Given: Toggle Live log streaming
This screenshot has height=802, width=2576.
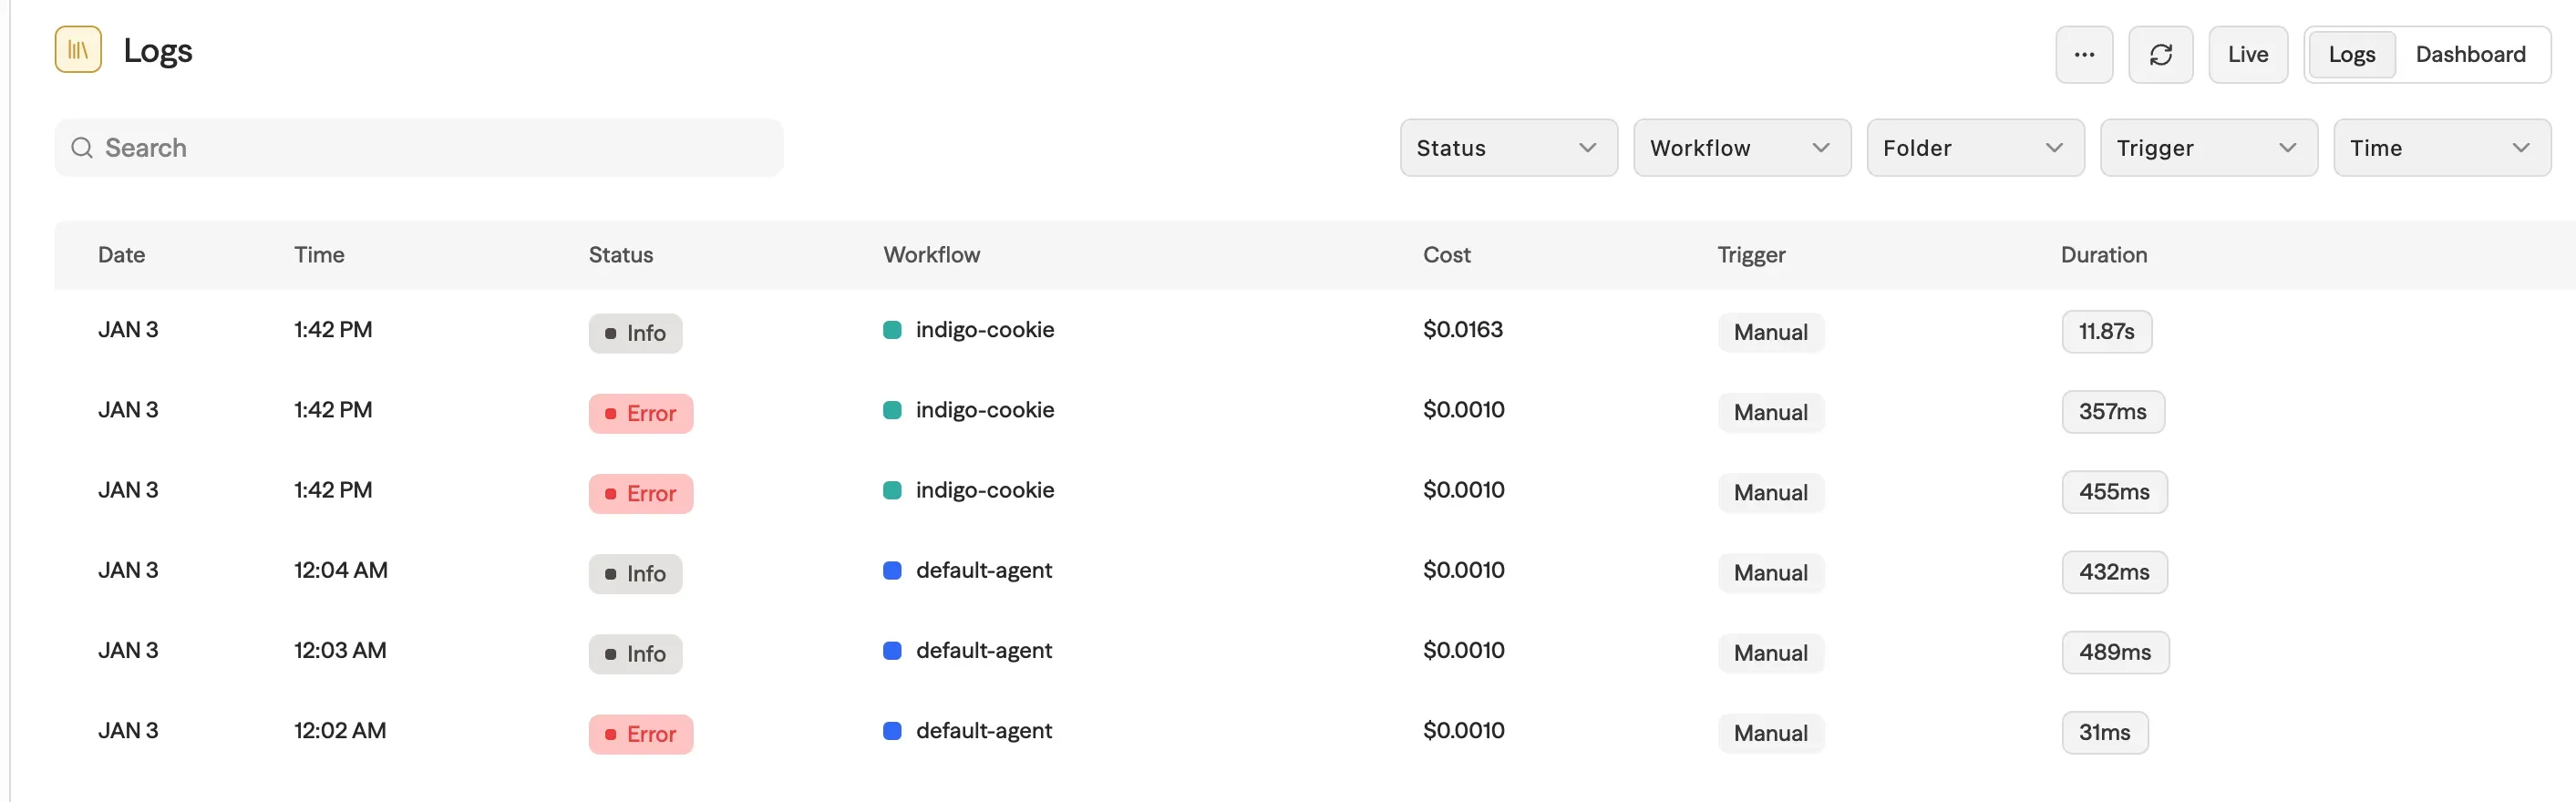Looking at the screenshot, I should 2247,55.
